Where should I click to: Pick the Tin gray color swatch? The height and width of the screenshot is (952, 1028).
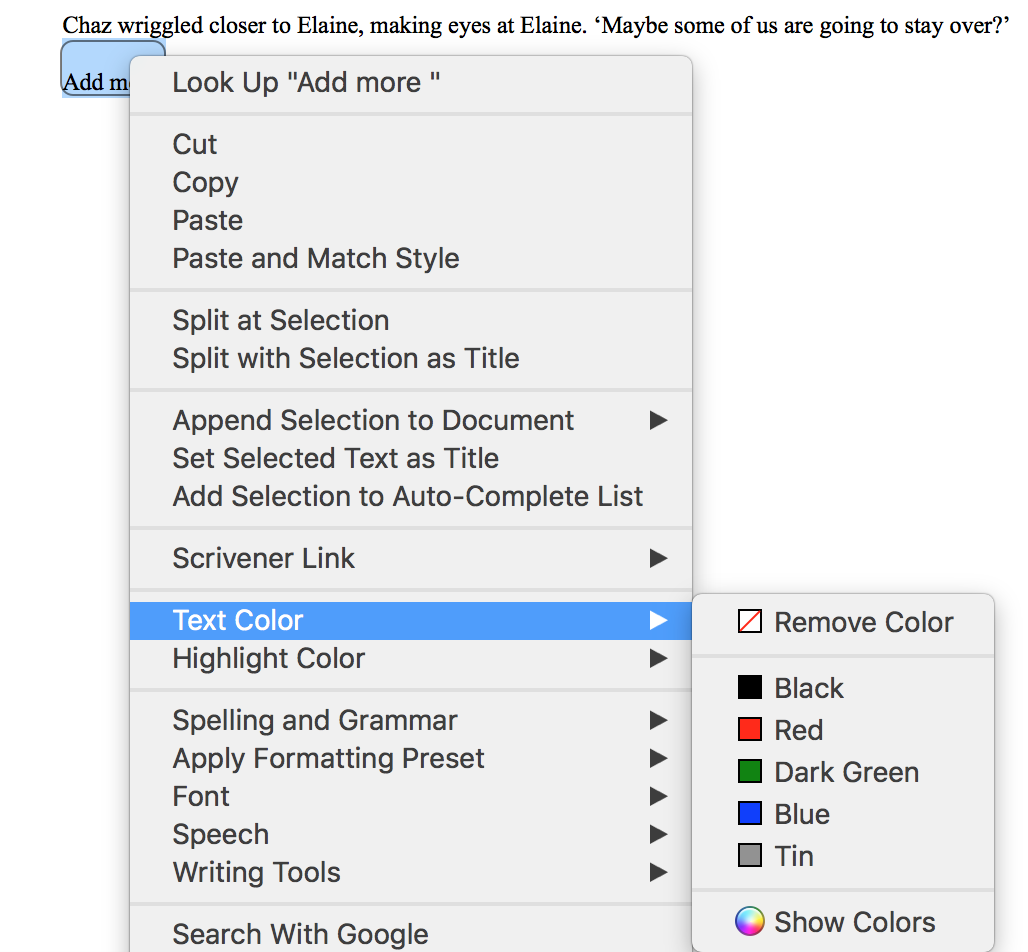click(x=749, y=855)
